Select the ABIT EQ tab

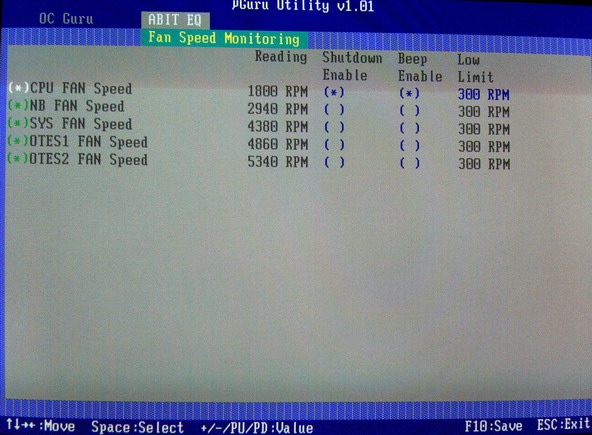coord(175,20)
